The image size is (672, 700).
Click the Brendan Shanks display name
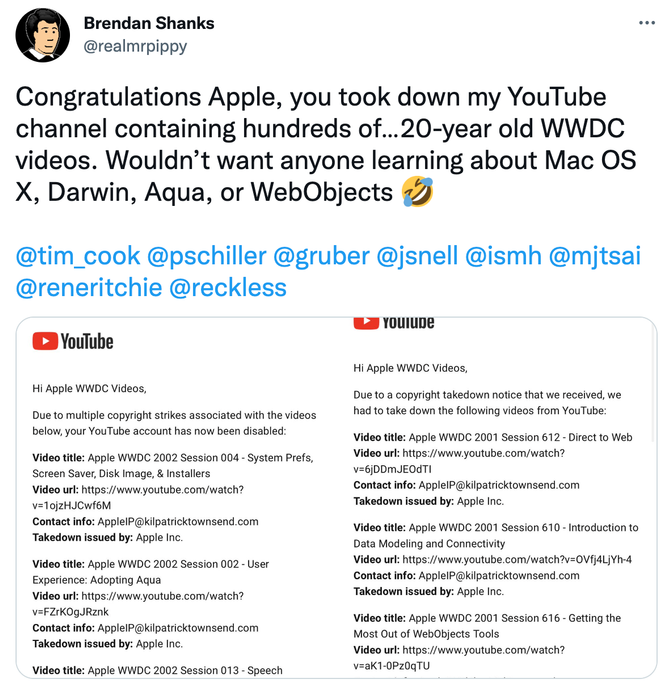[149, 23]
